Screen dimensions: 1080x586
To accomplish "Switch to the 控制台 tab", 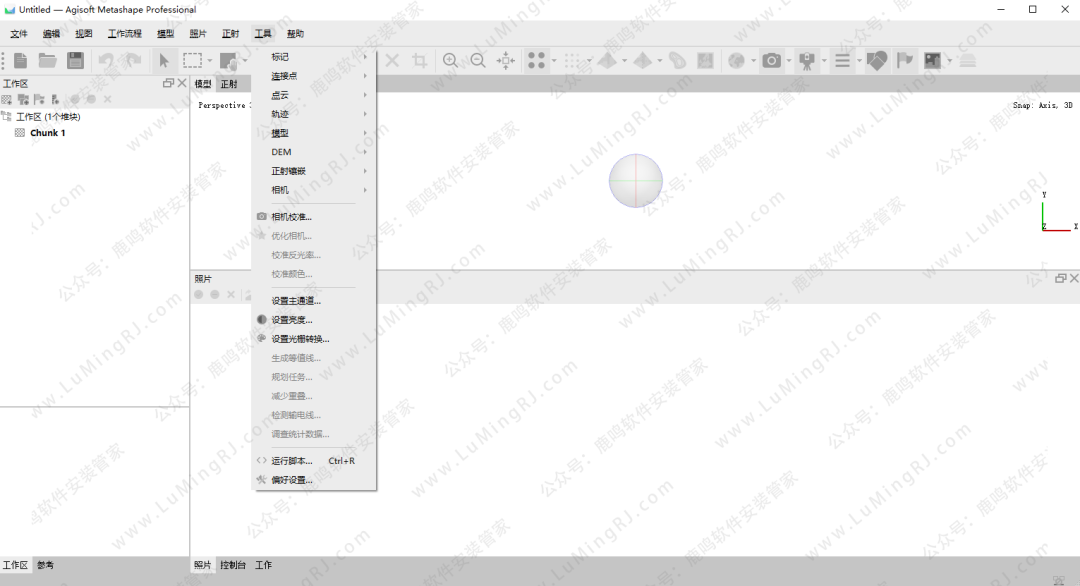I will coord(230,566).
